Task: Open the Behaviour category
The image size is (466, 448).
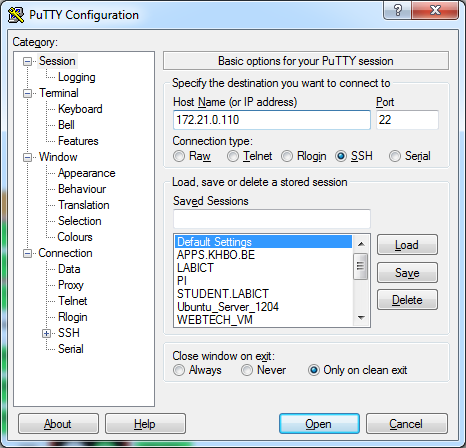Action: 82,189
